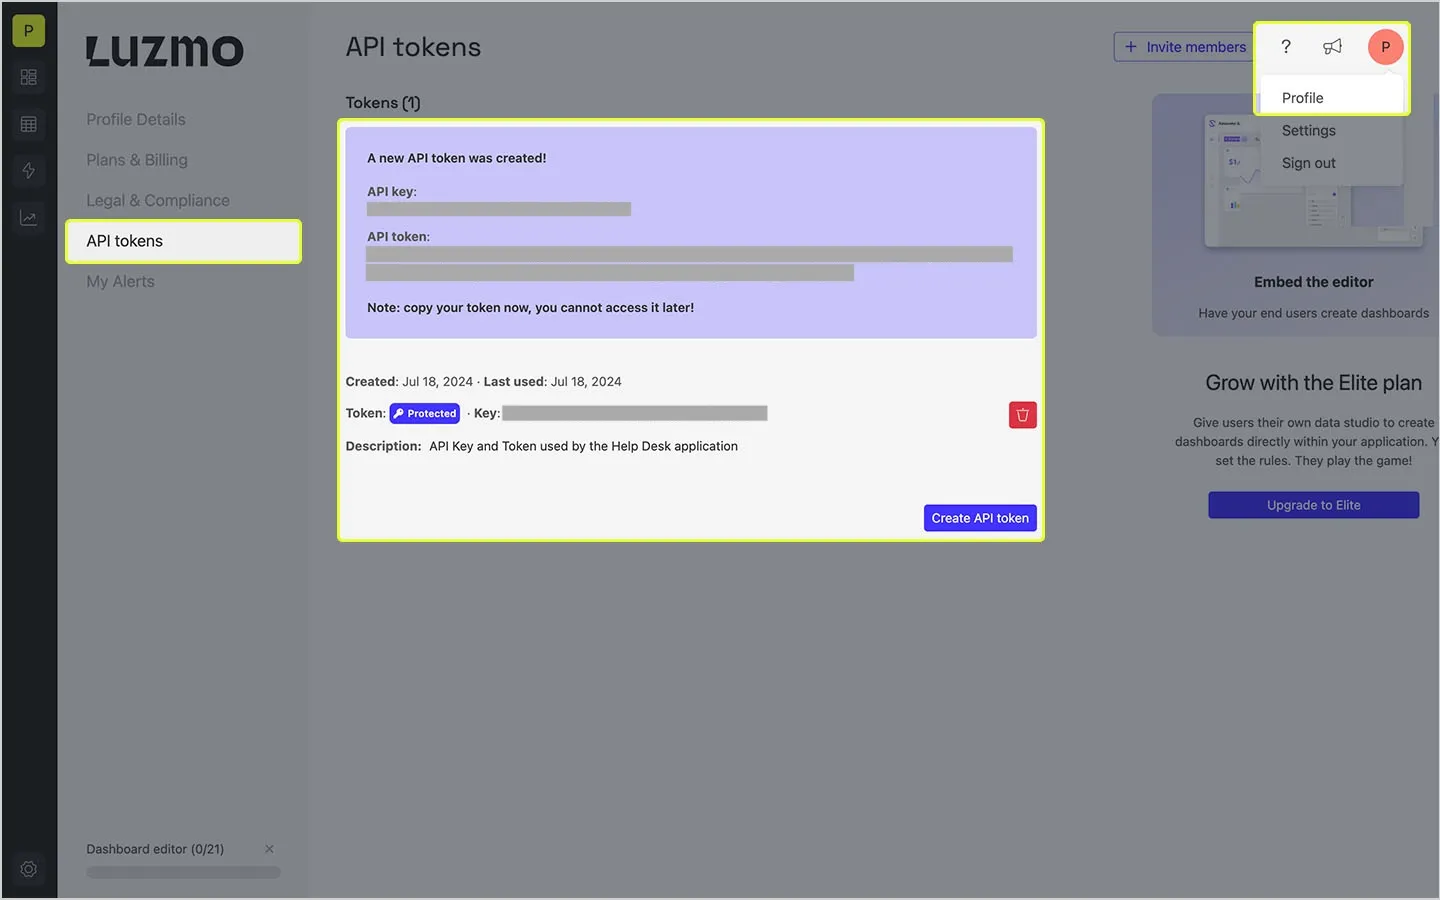
Task: Click Upgrade to Elite button
Action: [x=1313, y=505]
